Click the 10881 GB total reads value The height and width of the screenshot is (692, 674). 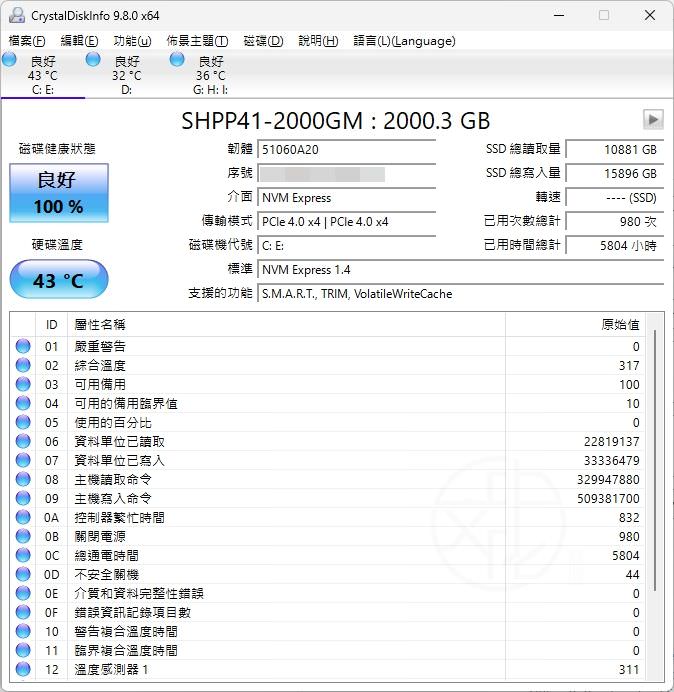point(615,150)
